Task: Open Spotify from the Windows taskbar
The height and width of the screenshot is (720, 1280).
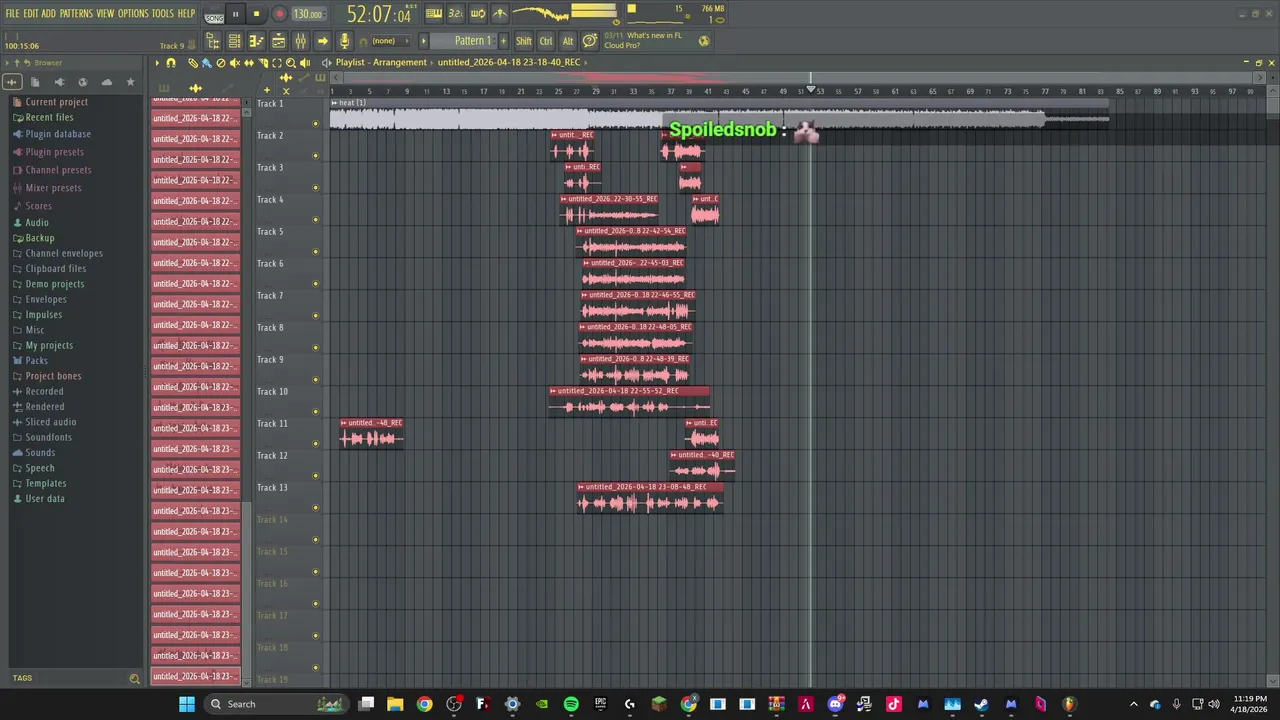Action: (x=571, y=704)
